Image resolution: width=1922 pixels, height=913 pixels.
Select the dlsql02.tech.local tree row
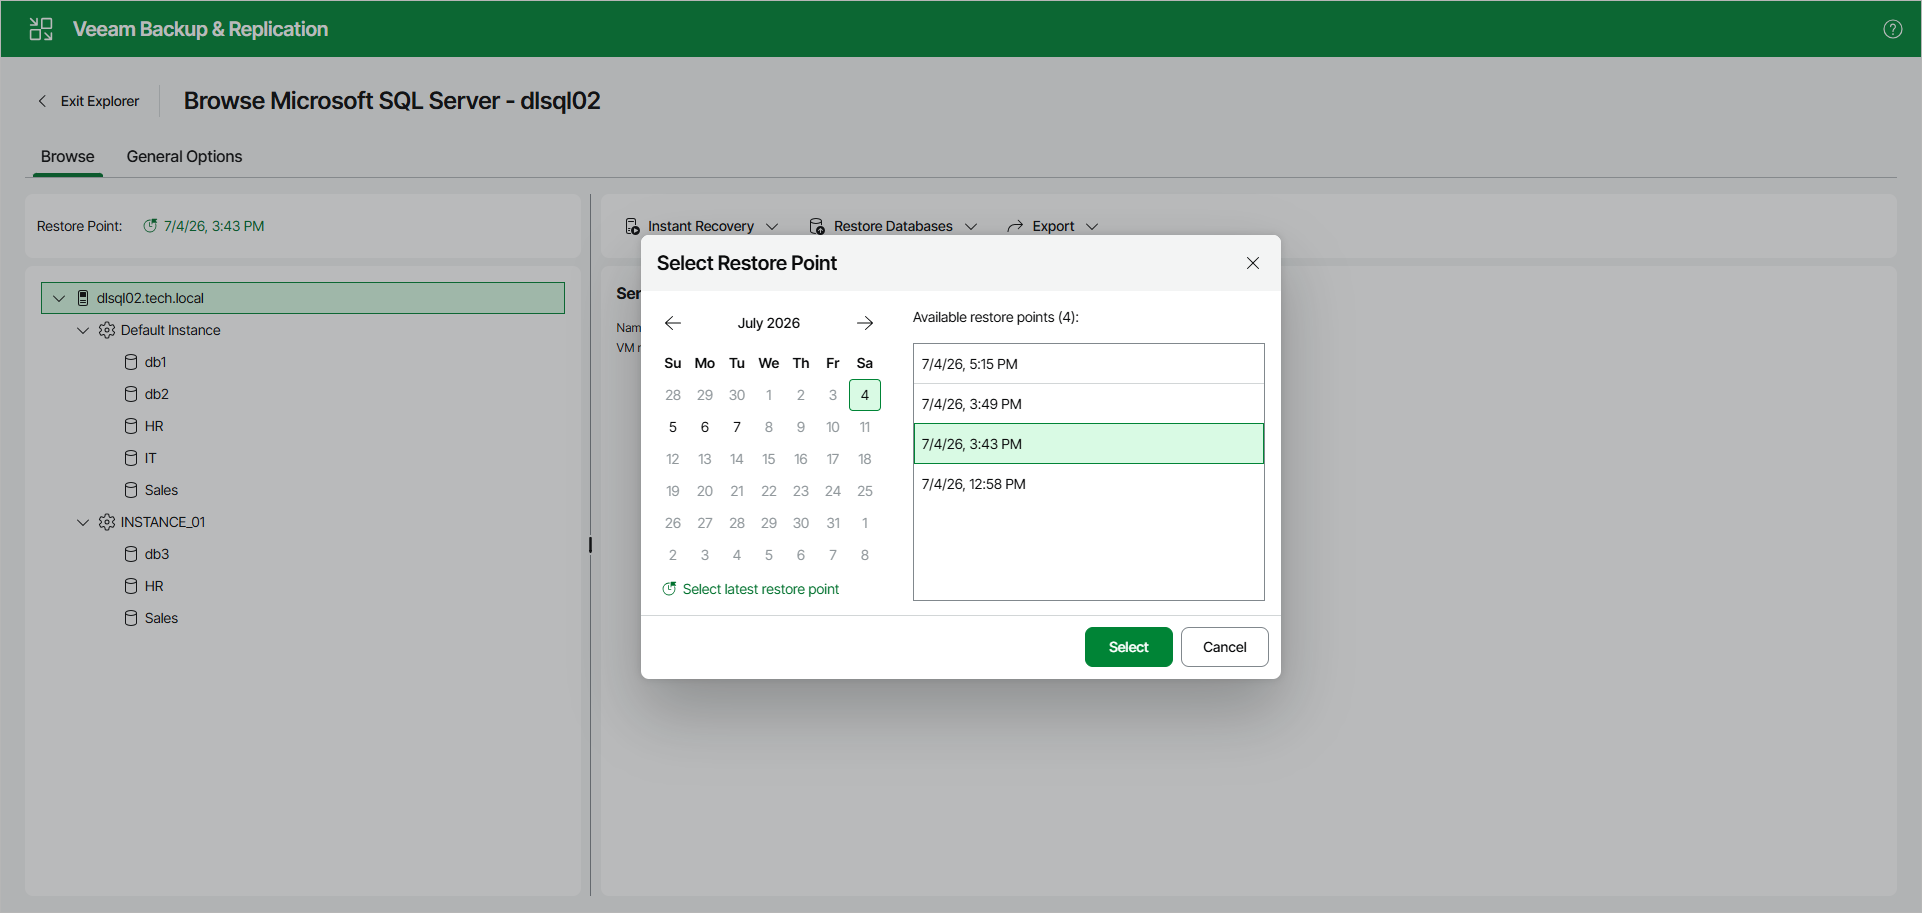tap(303, 298)
